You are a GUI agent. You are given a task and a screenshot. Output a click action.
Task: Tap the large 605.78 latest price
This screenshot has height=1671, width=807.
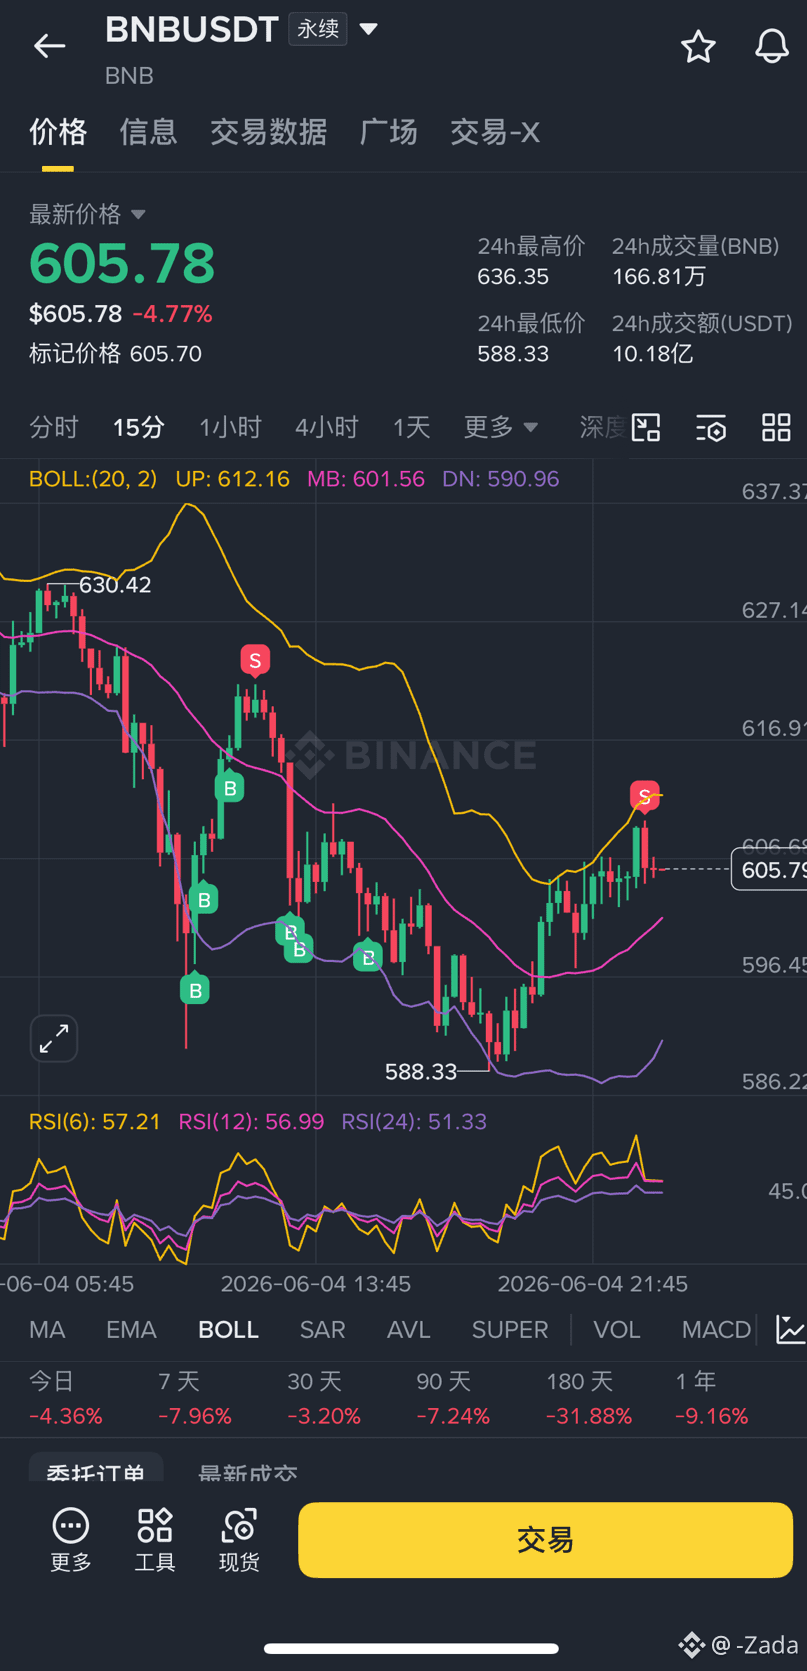click(x=122, y=263)
